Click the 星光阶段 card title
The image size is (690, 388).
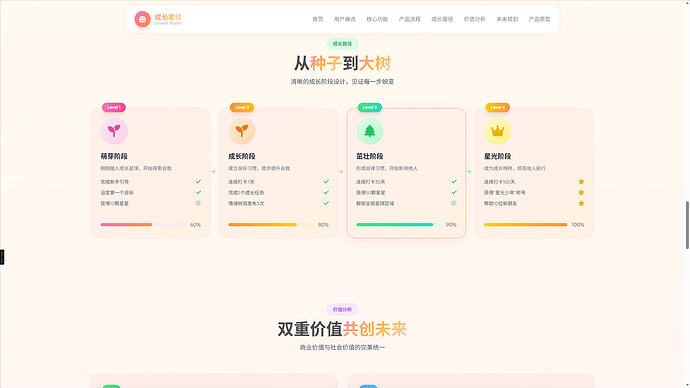[497, 156]
